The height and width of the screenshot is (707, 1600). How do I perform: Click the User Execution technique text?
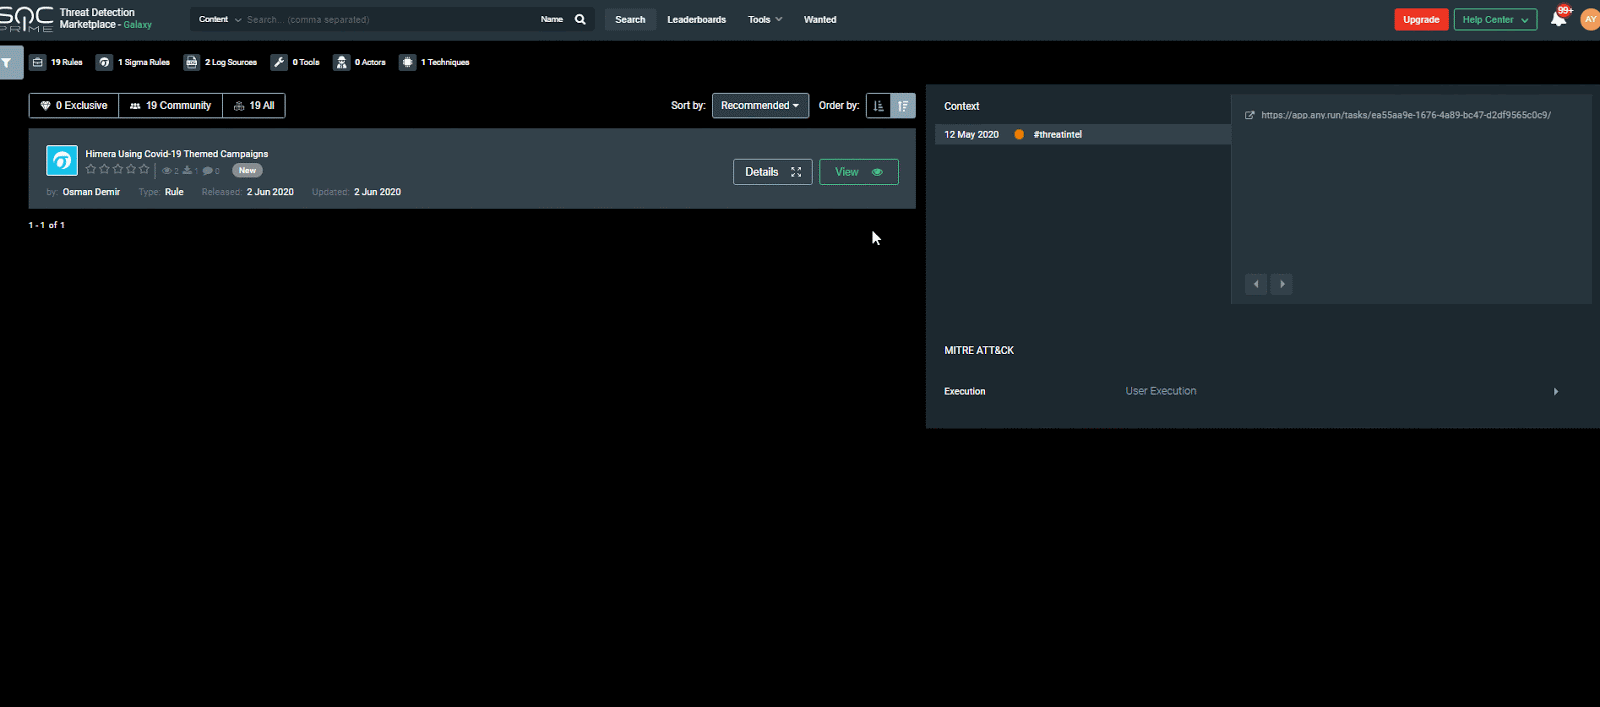tap(1161, 391)
